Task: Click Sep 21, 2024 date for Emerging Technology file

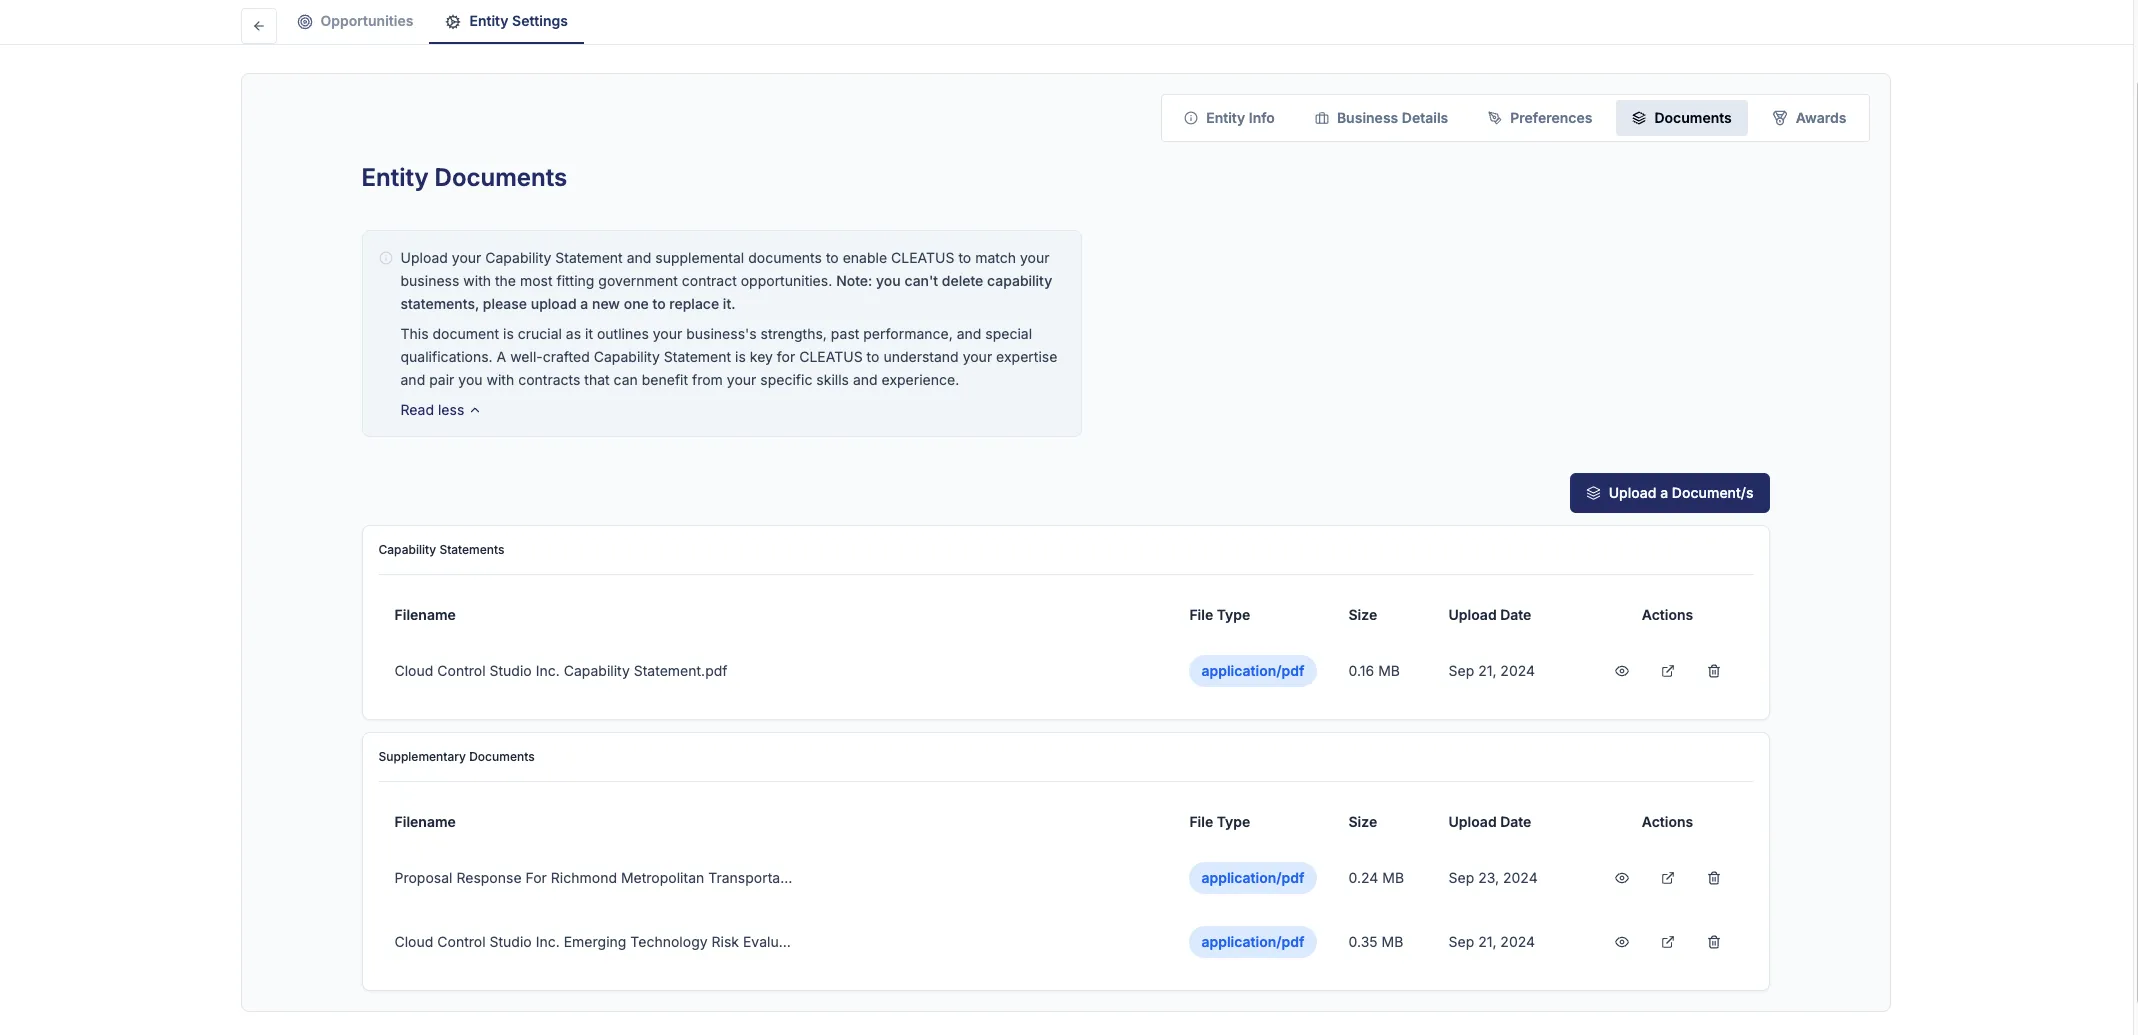Action: coord(1491,942)
